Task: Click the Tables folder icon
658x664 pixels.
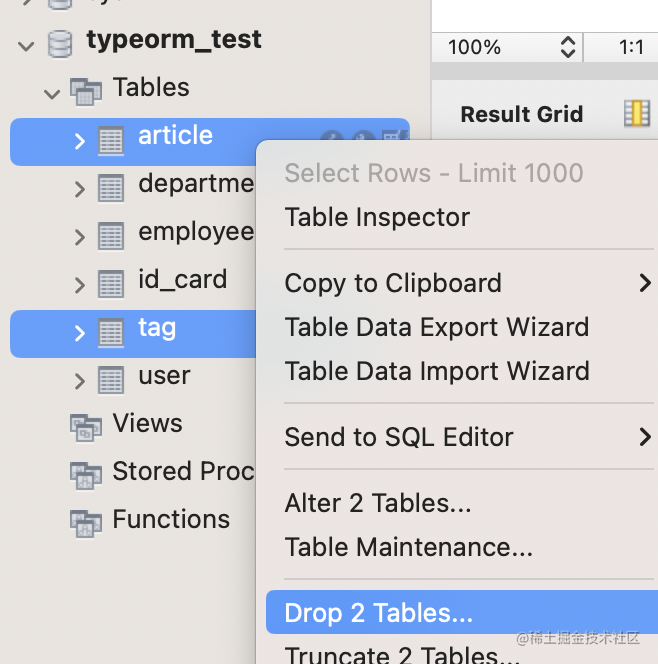Action: [86, 90]
